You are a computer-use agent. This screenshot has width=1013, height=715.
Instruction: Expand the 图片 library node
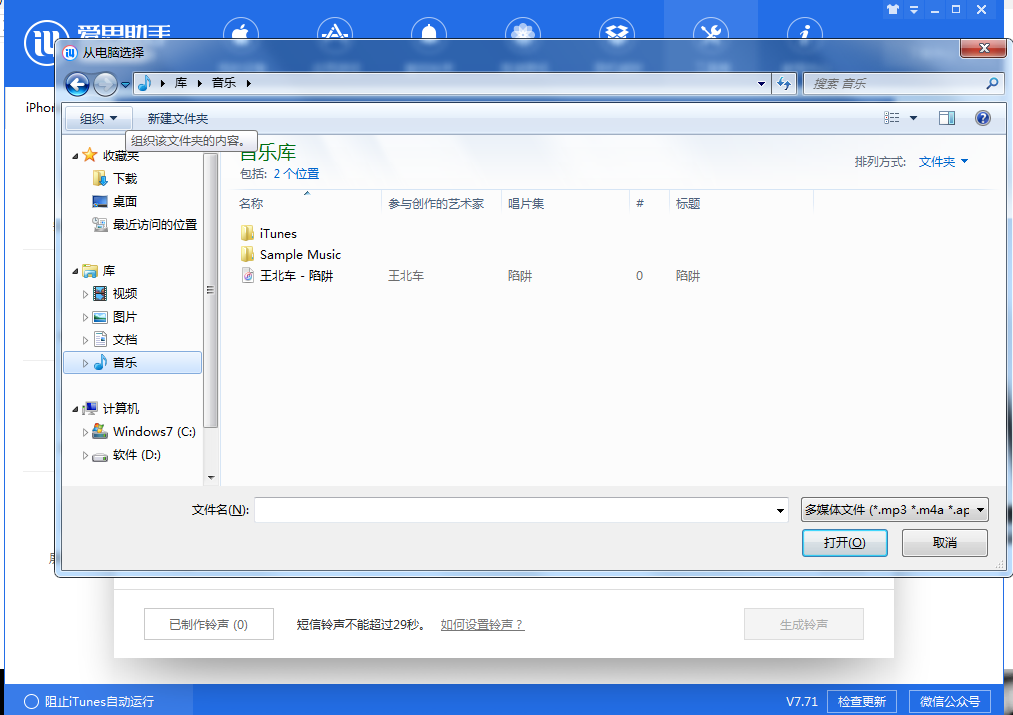tap(85, 318)
